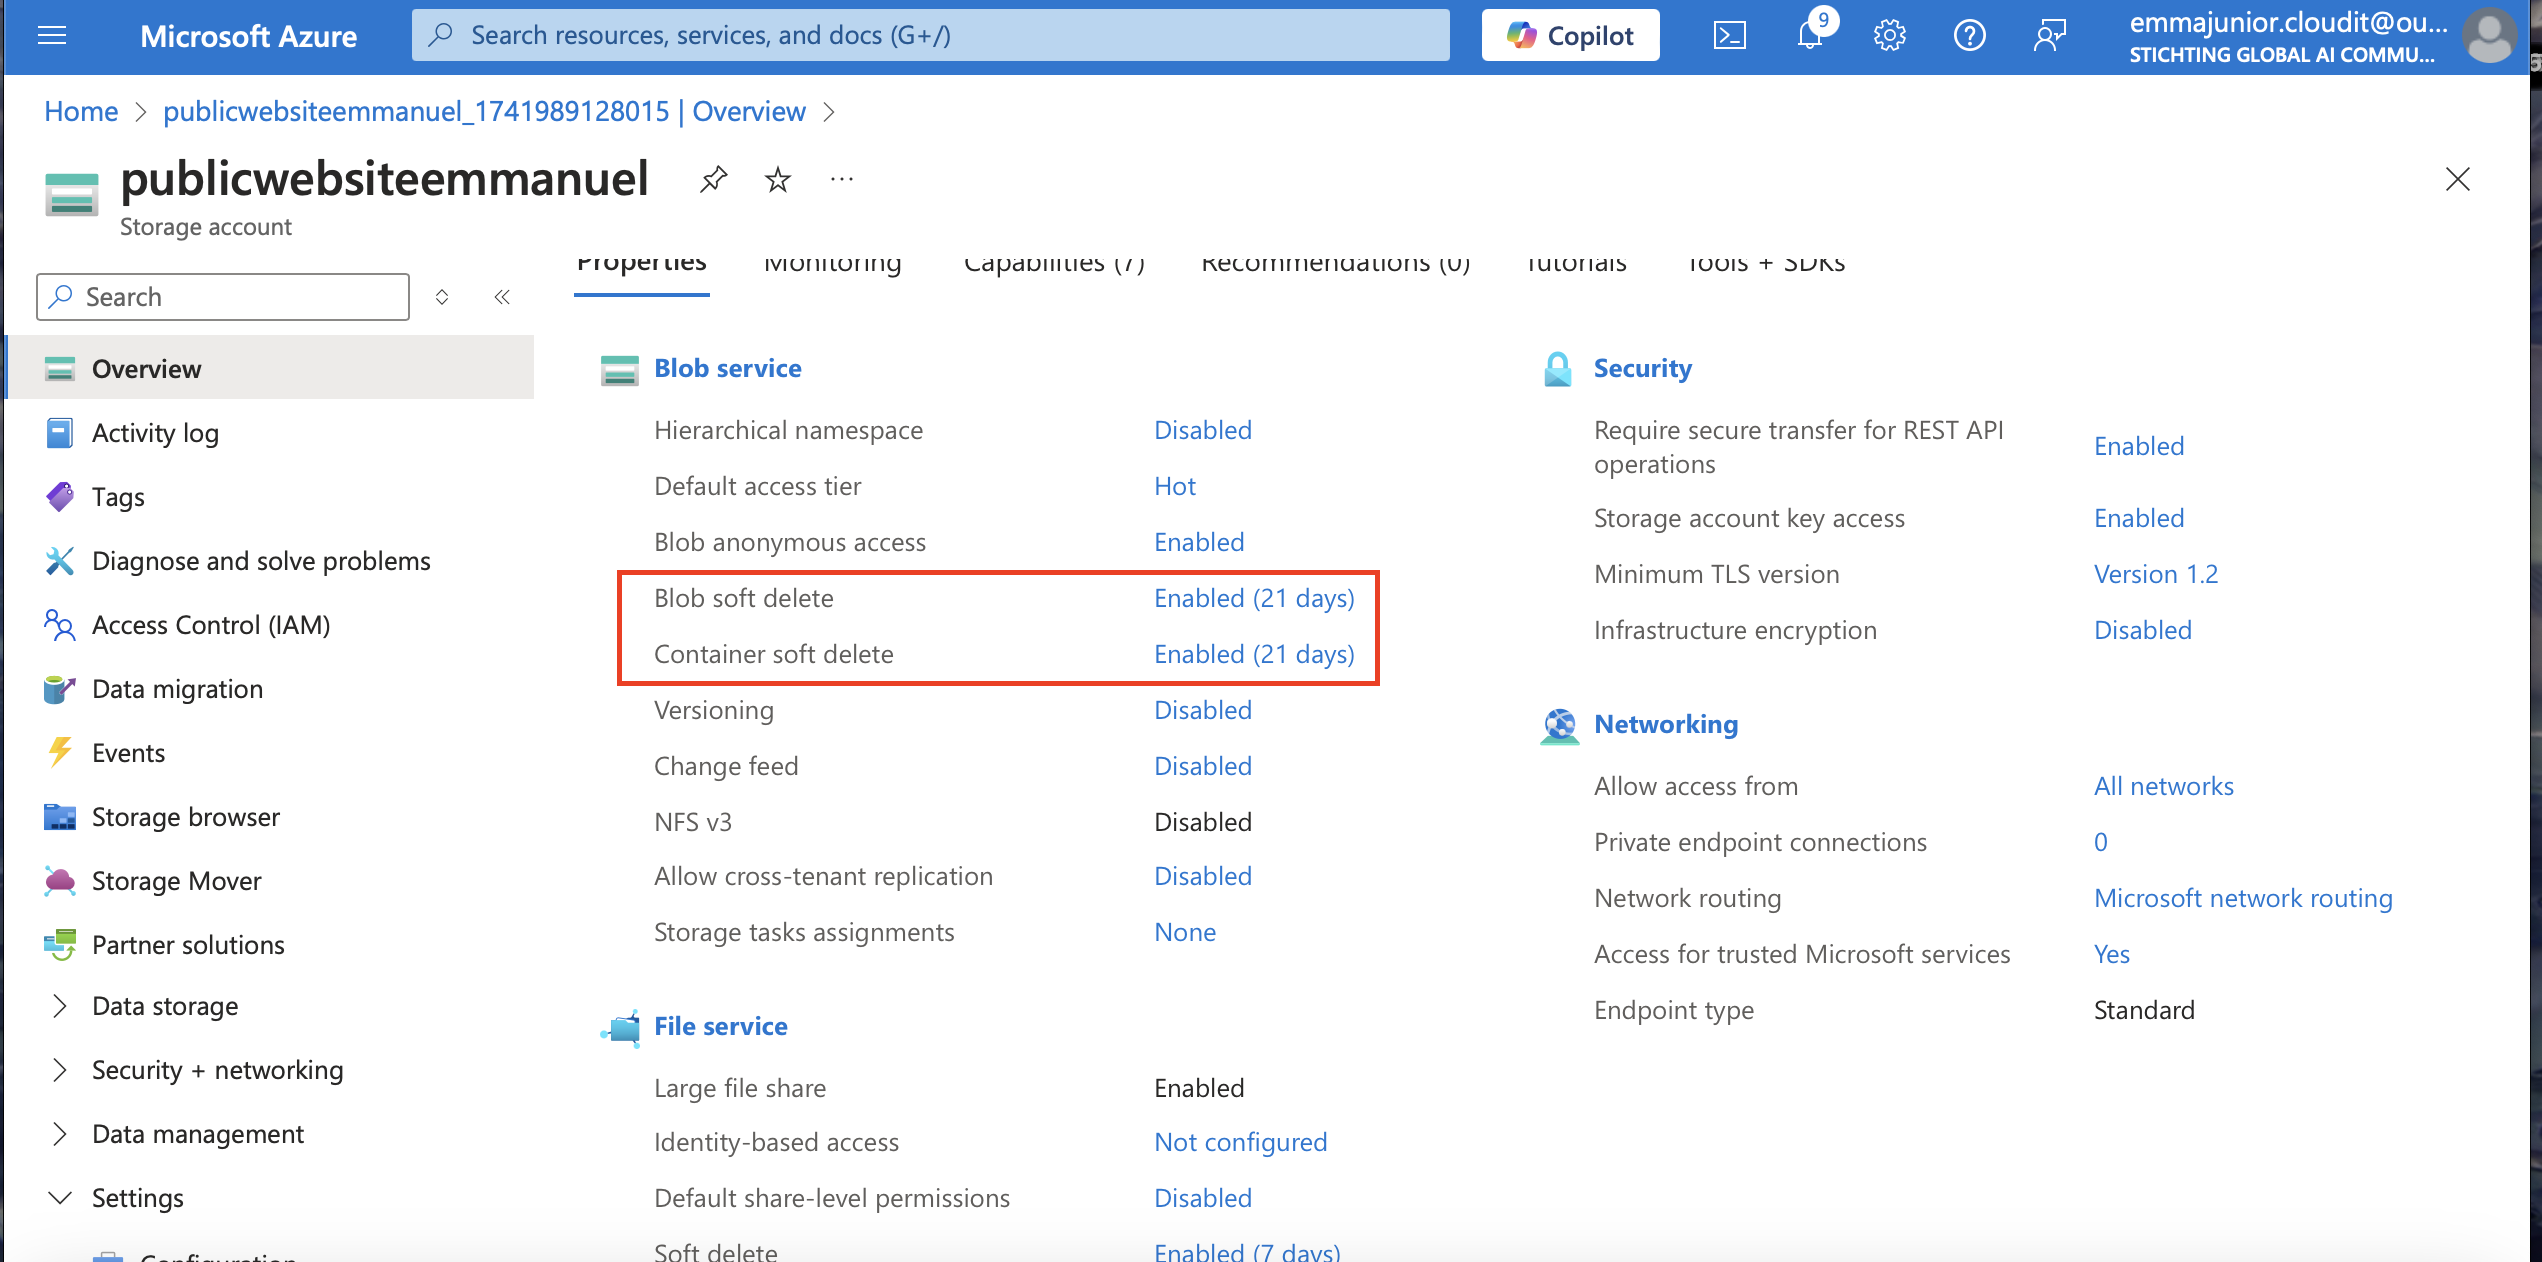The width and height of the screenshot is (2542, 1262).
Task: Launch Cloud Shell from the top bar
Action: pyautogui.click(x=1730, y=36)
